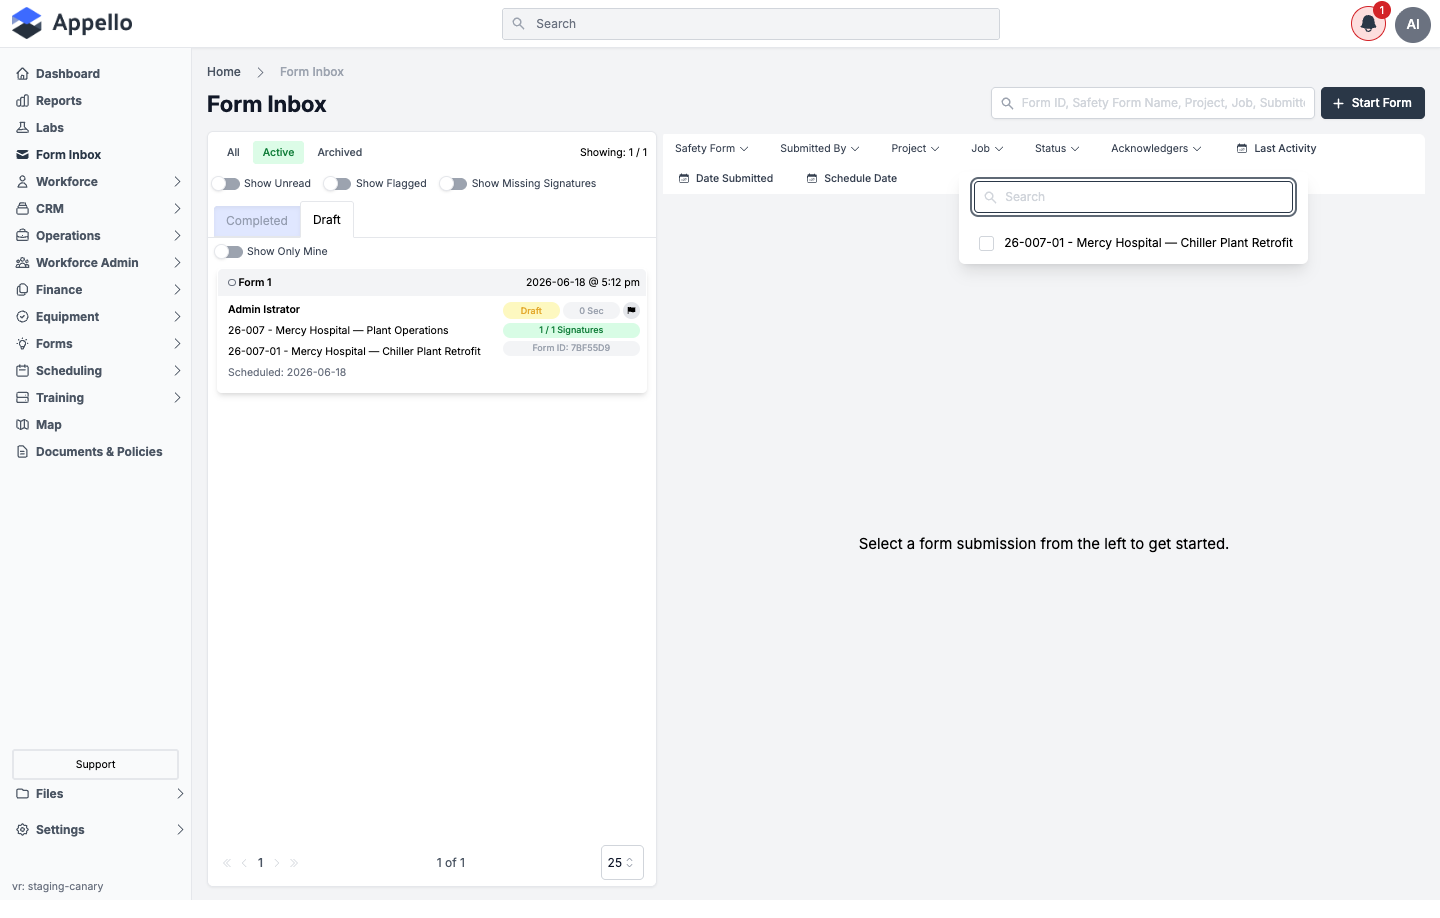Toggle Show Unread switch

[x=226, y=184]
